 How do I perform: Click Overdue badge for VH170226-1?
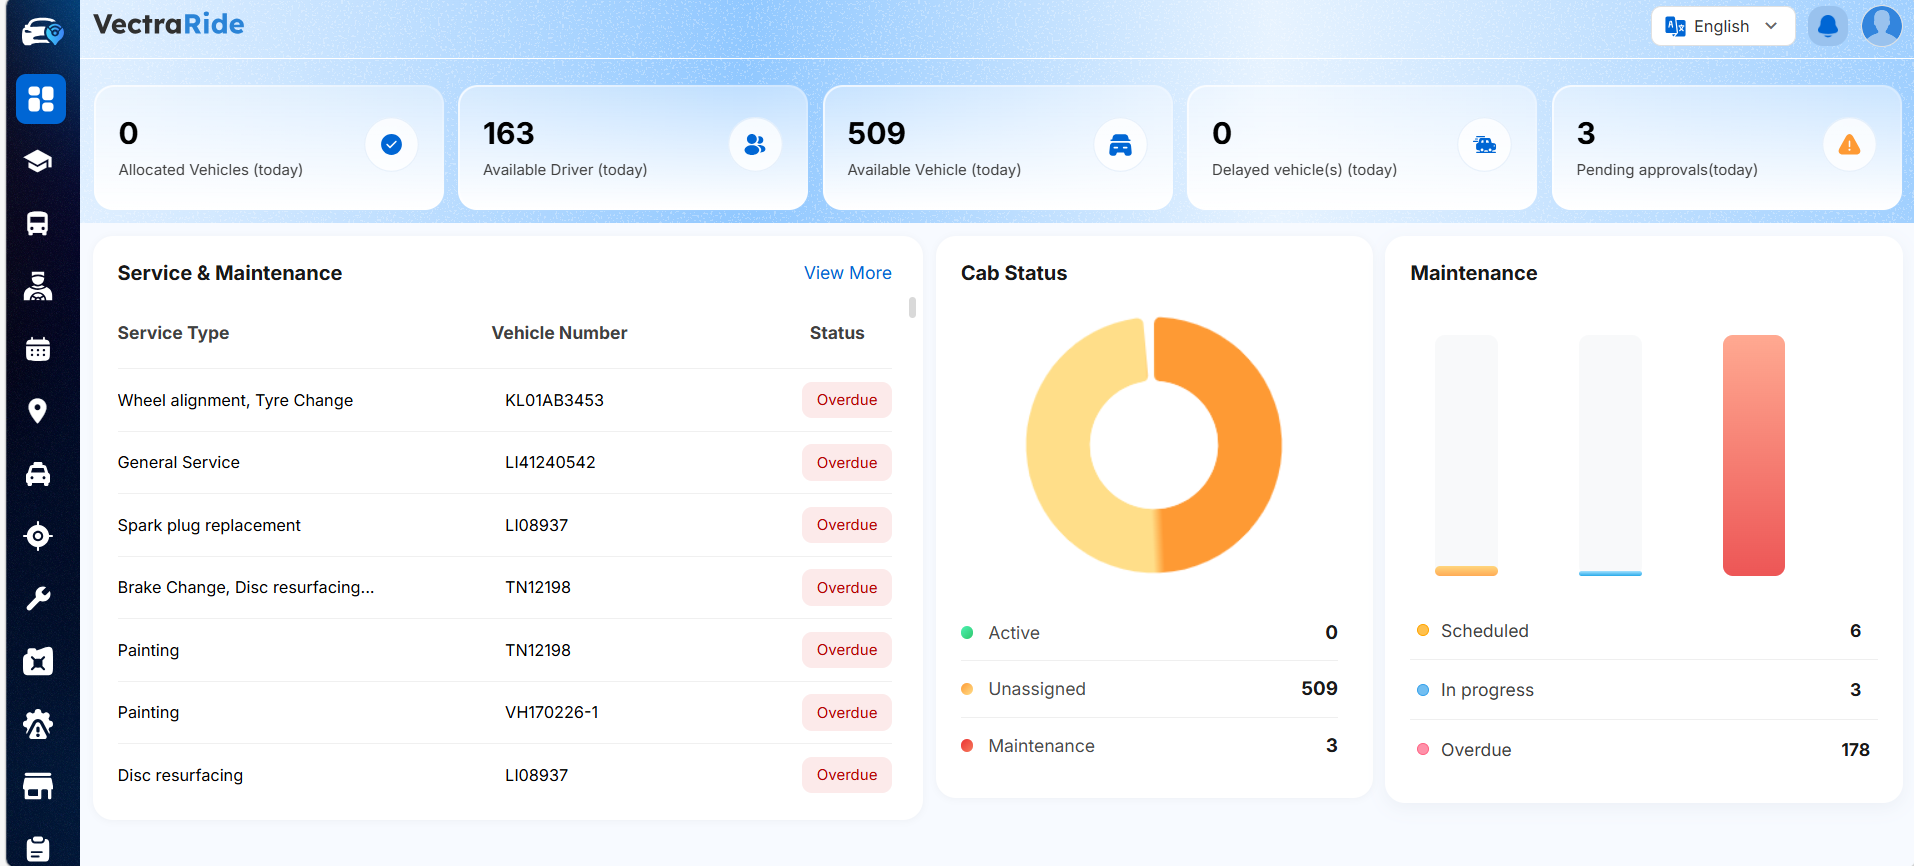[847, 713]
